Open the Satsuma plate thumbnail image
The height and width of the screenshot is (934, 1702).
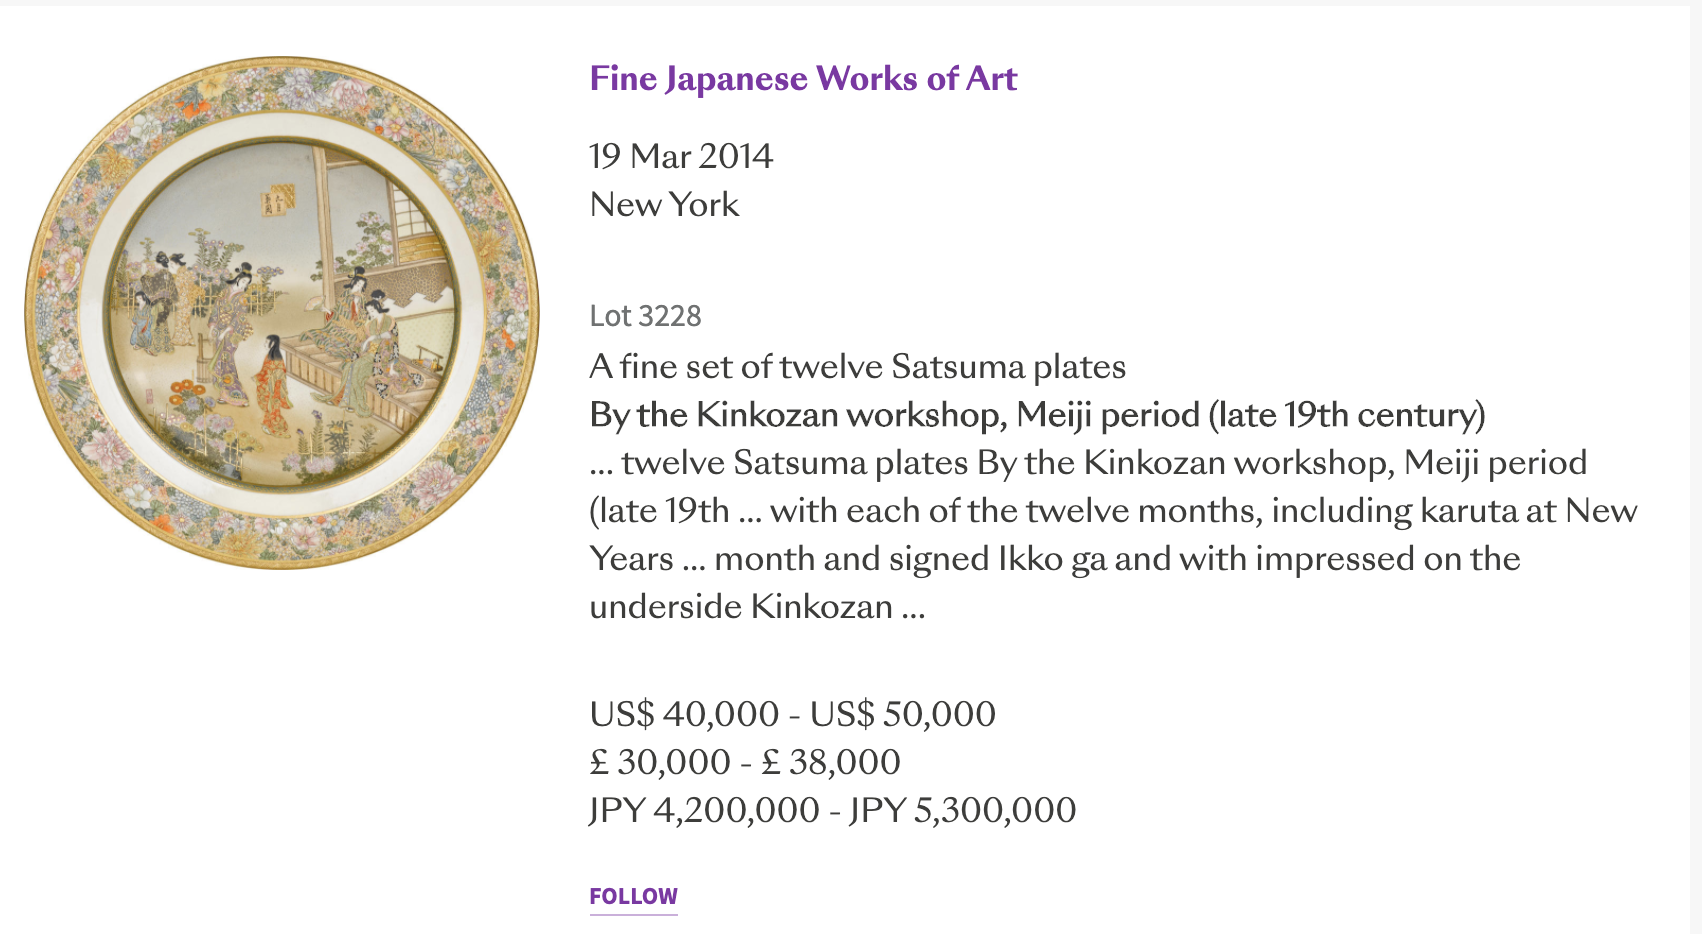coord(282,312)
